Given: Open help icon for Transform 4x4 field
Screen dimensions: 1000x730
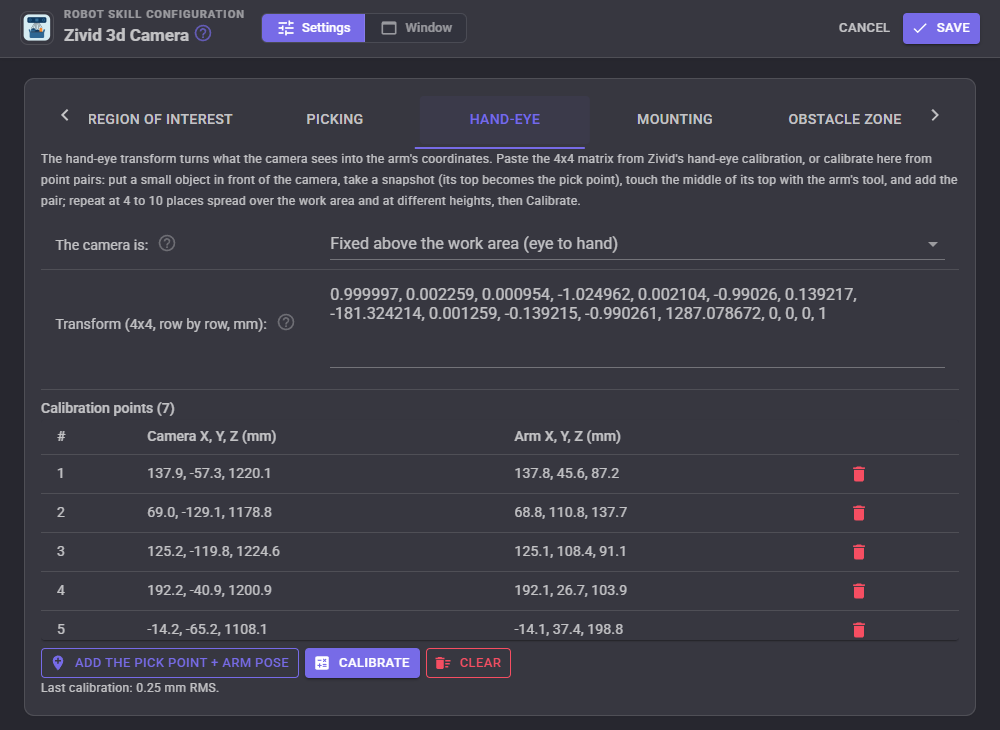Looking at the screenshot, I should tap(286, 323).
